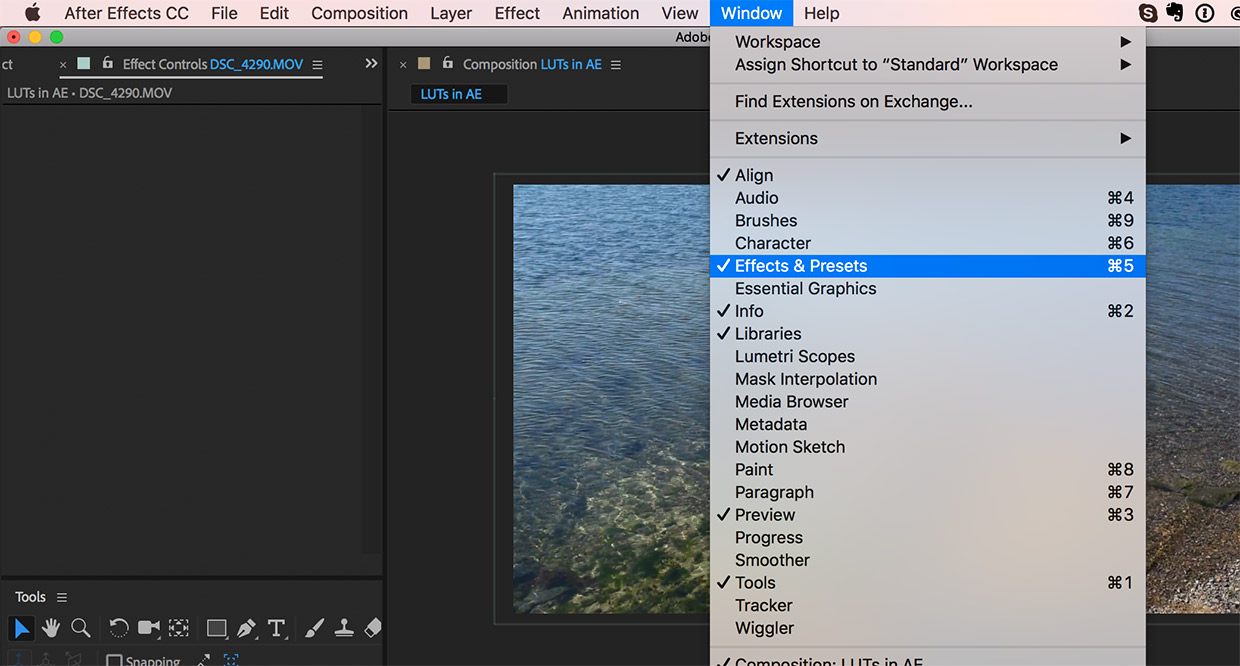This screenshot has height=666, width=1240.
Task: Show hidden panel tabs with double chevron
Action: pyautogui.click(x=371, y=63)
